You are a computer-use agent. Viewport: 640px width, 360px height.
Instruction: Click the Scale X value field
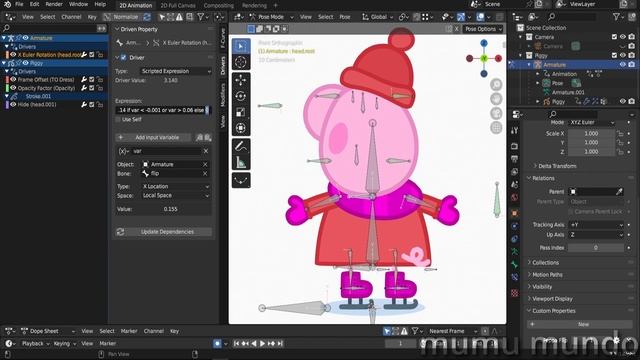tap(591, 133)
